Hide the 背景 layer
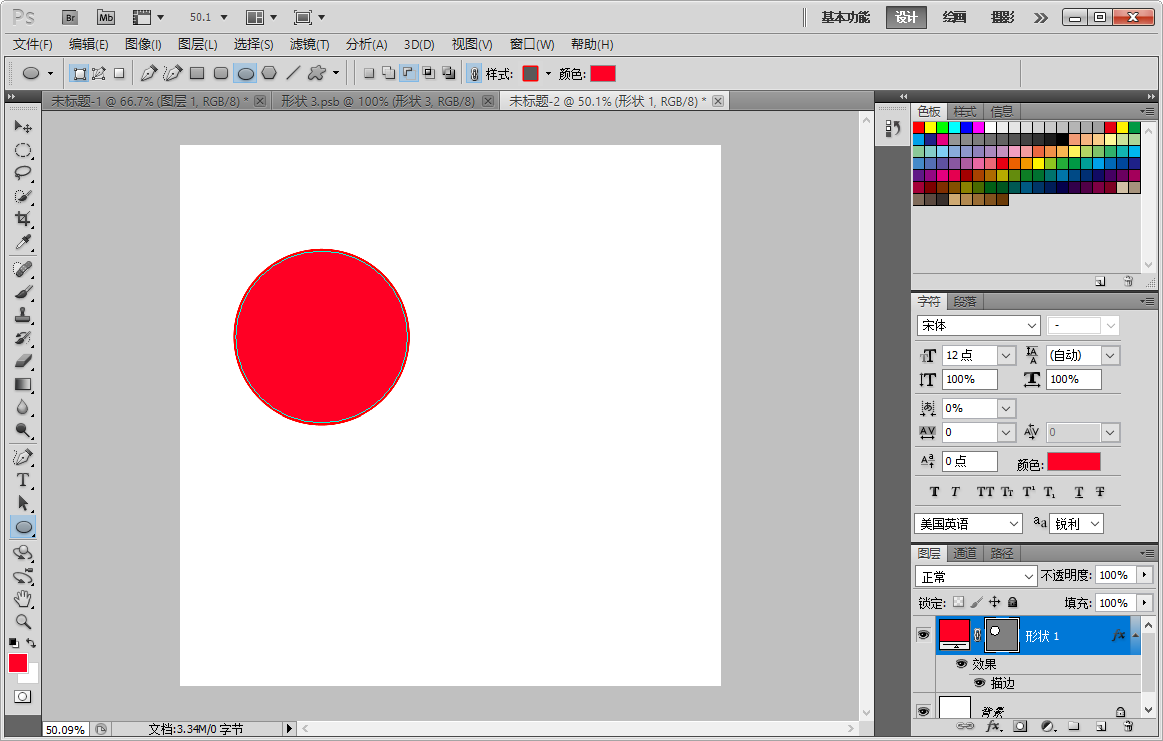Viewport: 1163px width, 741px height. click(923, 711)
